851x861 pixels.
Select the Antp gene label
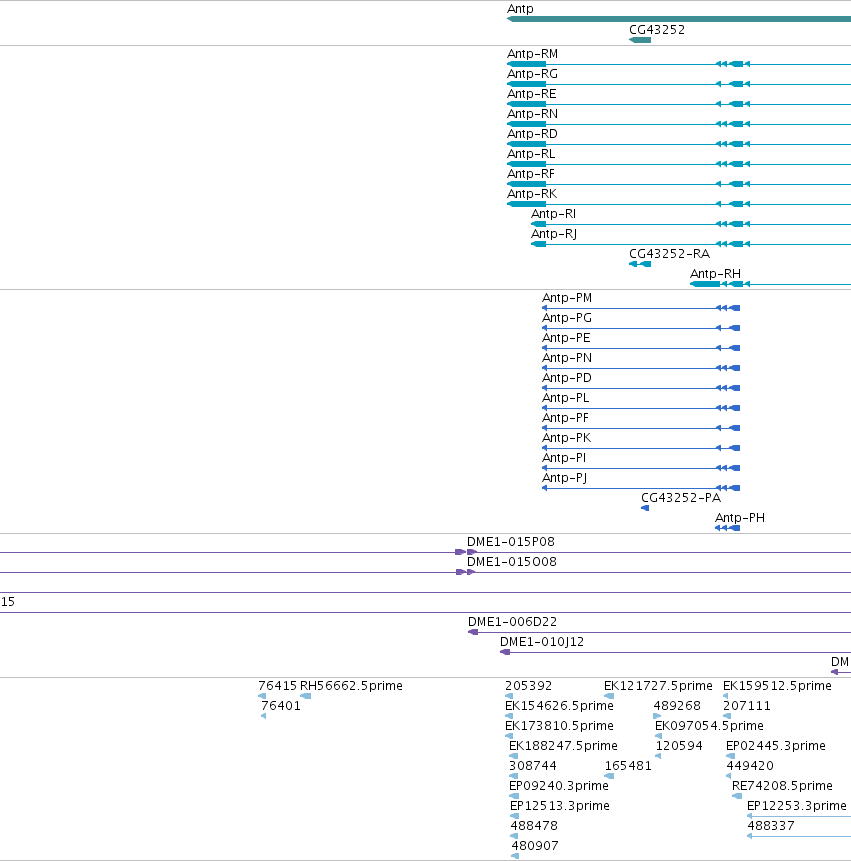click(x=520, y=9)
